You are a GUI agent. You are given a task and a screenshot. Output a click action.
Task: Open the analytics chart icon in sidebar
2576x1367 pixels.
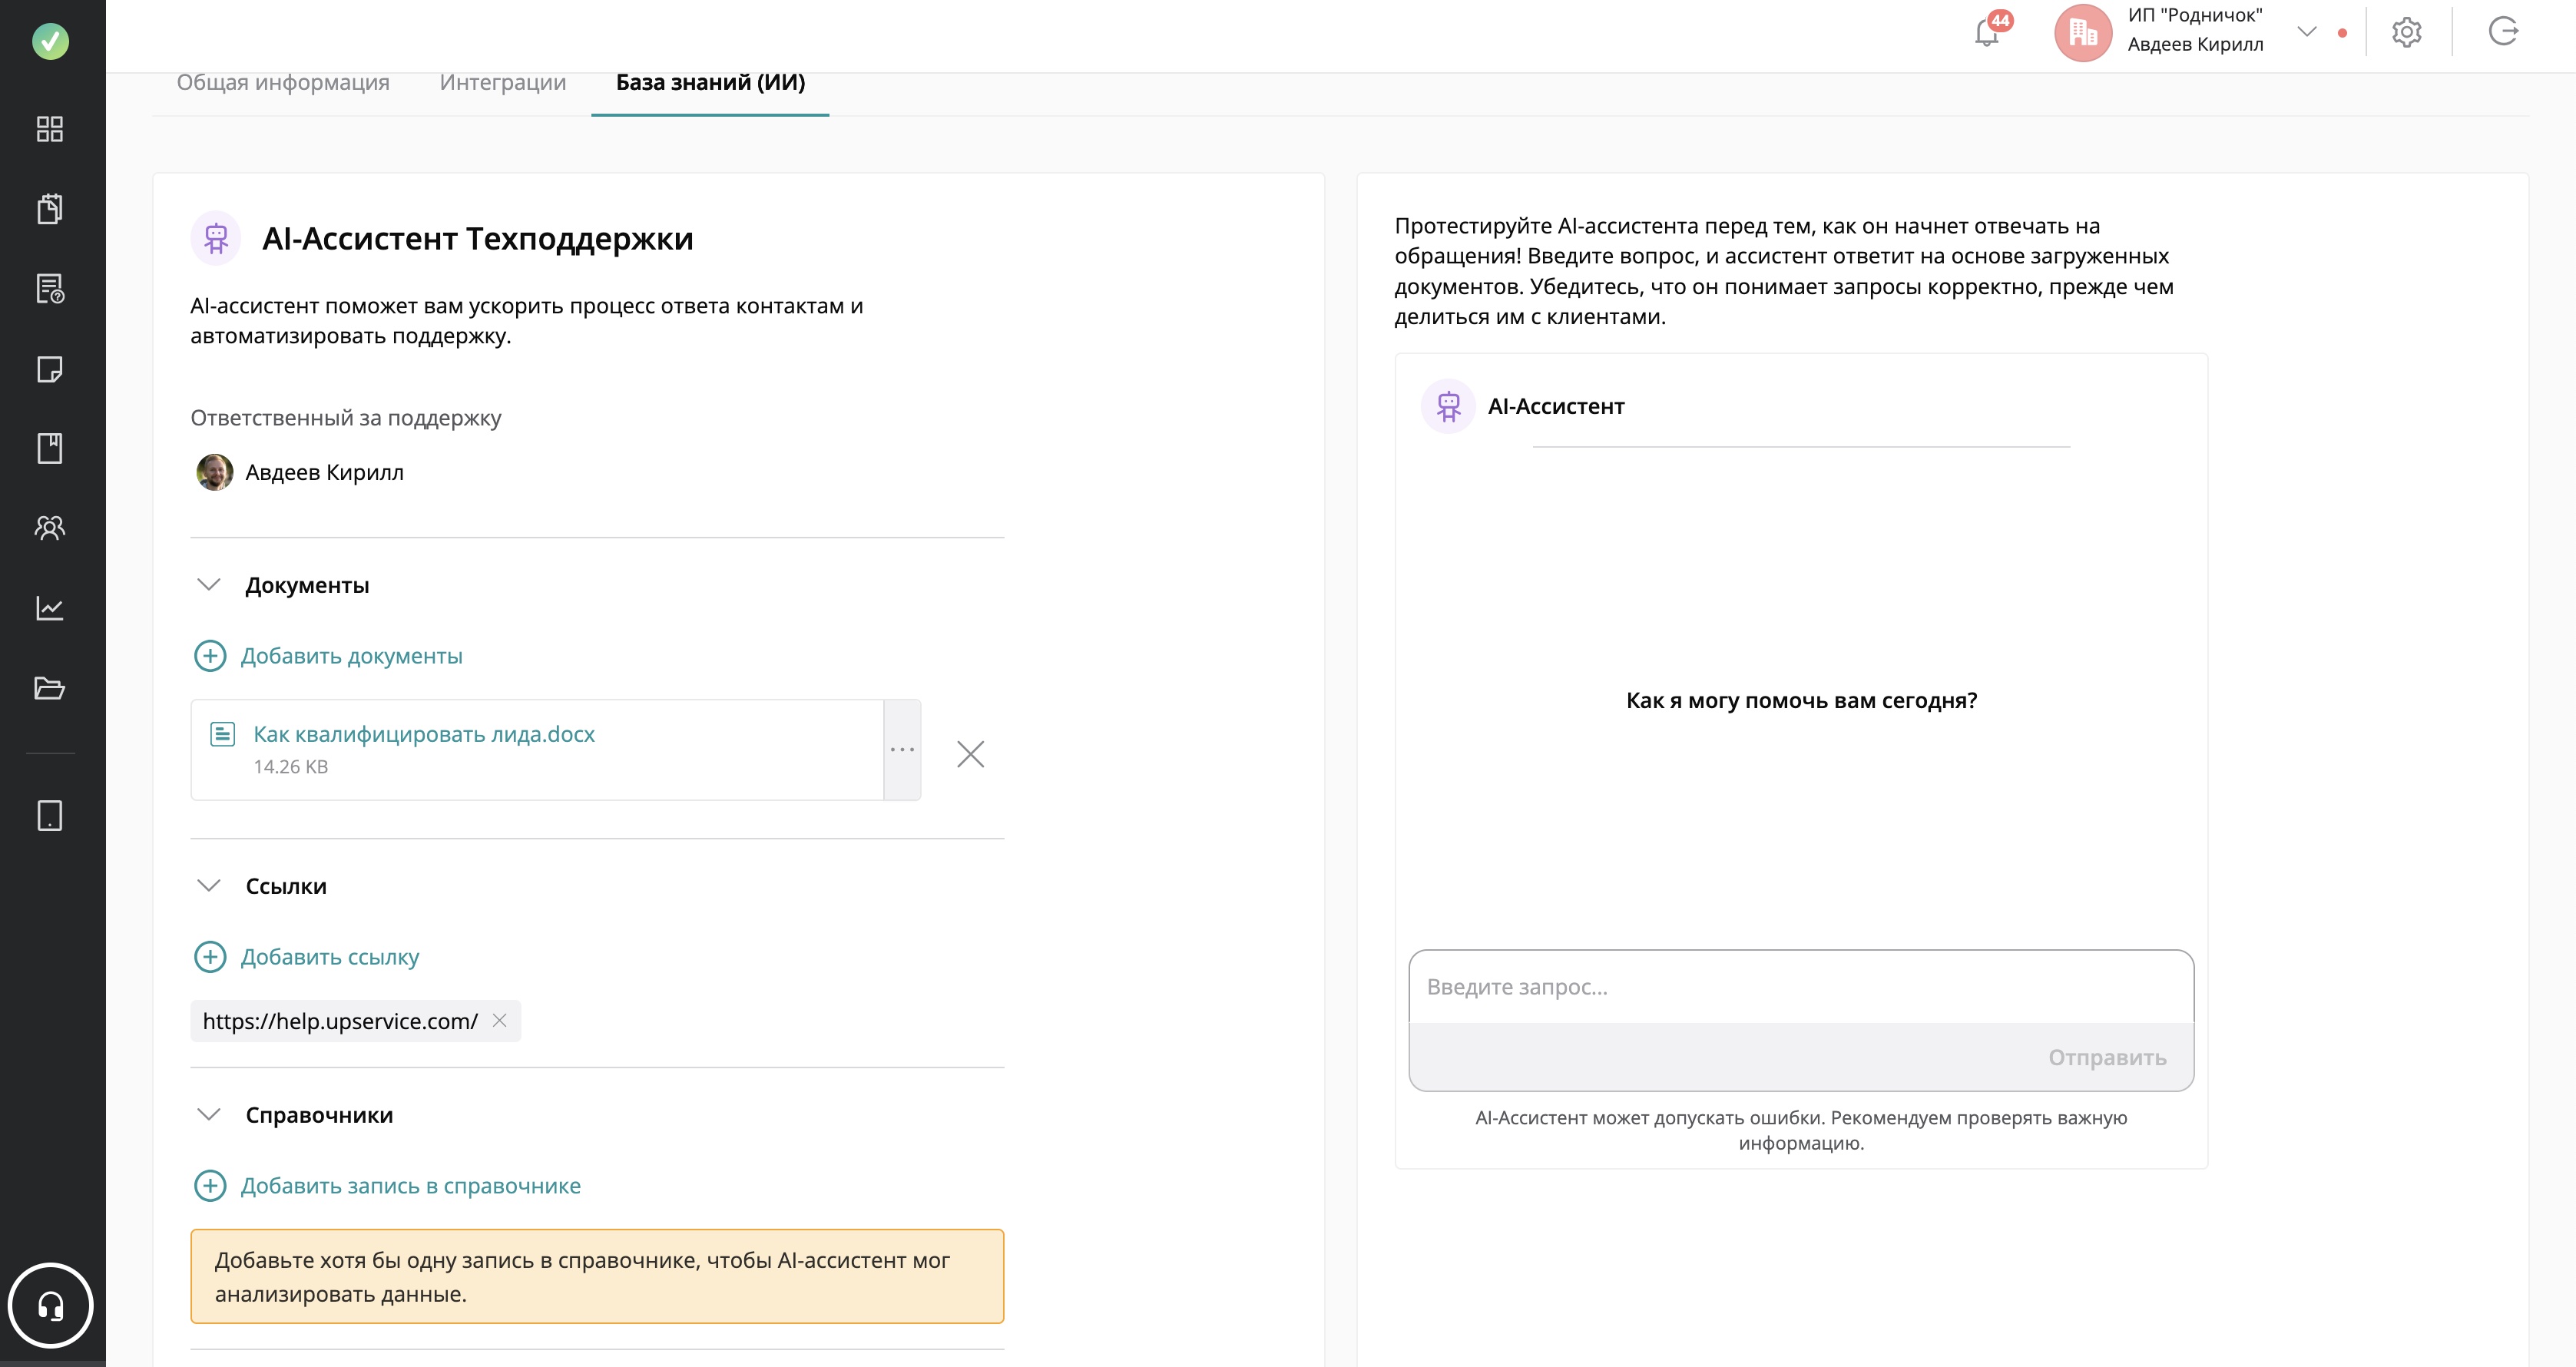click(50, 608)
